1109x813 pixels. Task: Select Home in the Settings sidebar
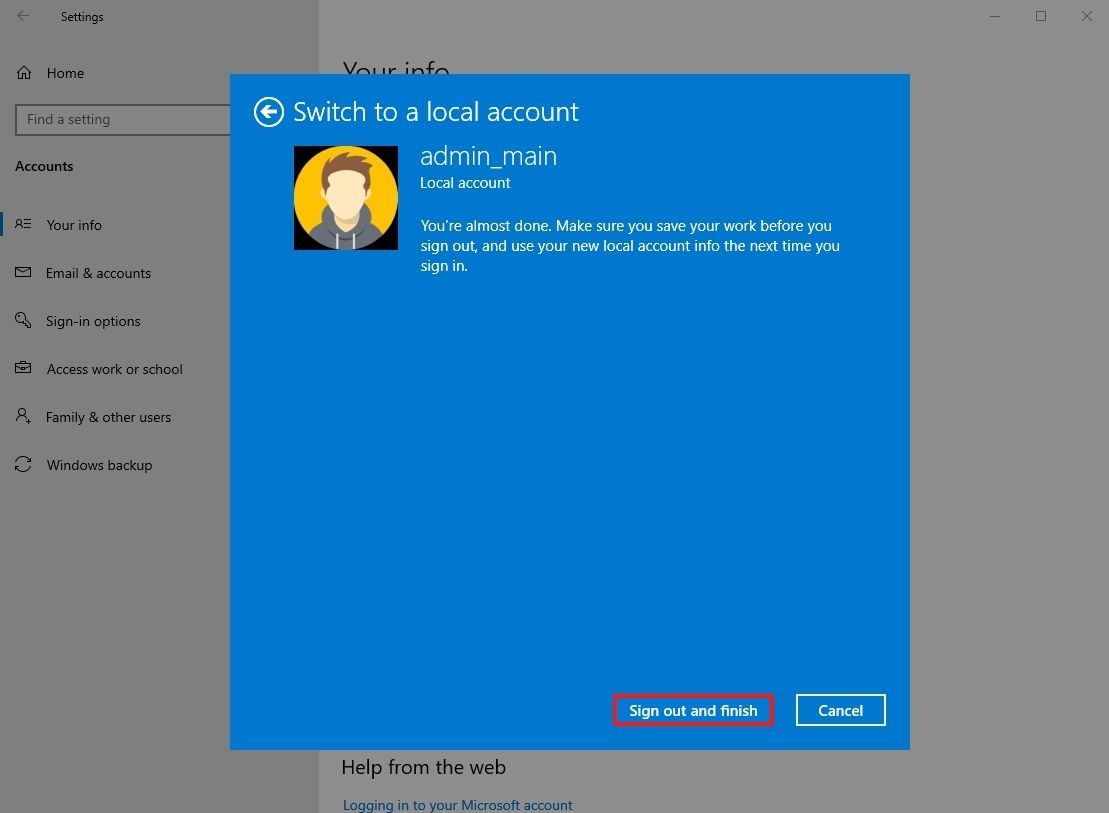click(x=65, y=73)
